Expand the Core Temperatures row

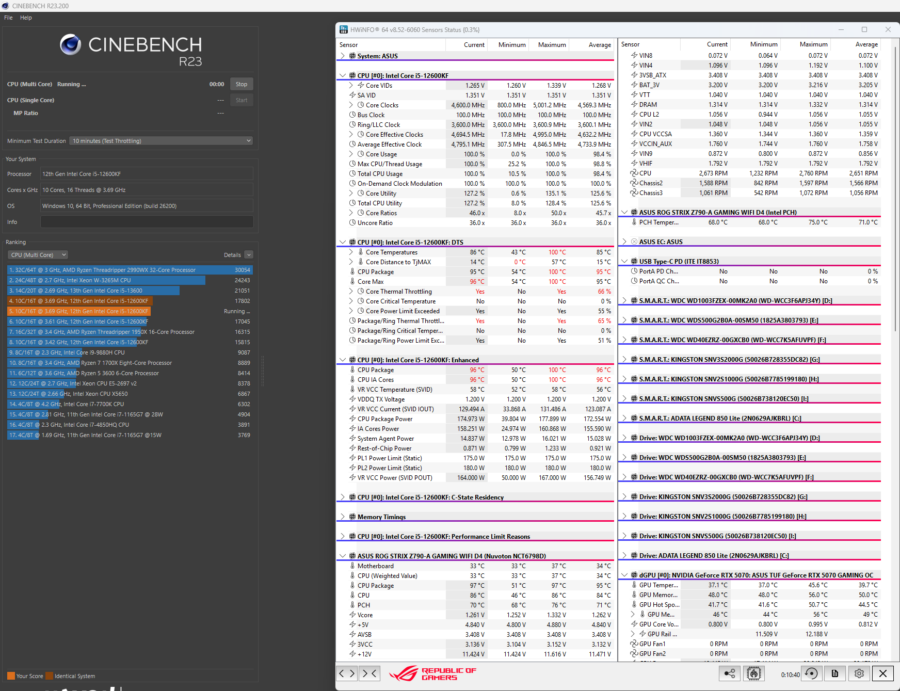[351, 252]
